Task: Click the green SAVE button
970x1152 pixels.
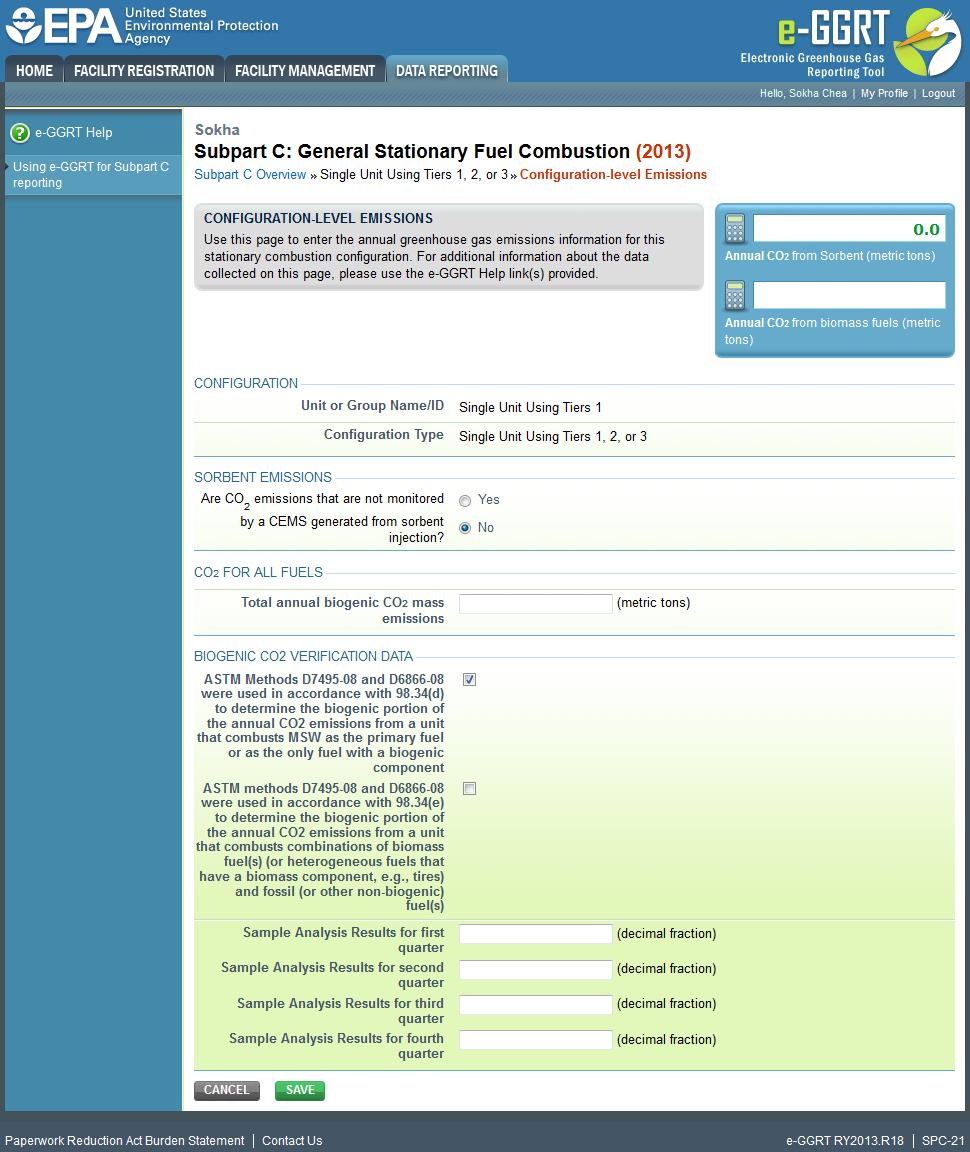Action: [300, 1090]
